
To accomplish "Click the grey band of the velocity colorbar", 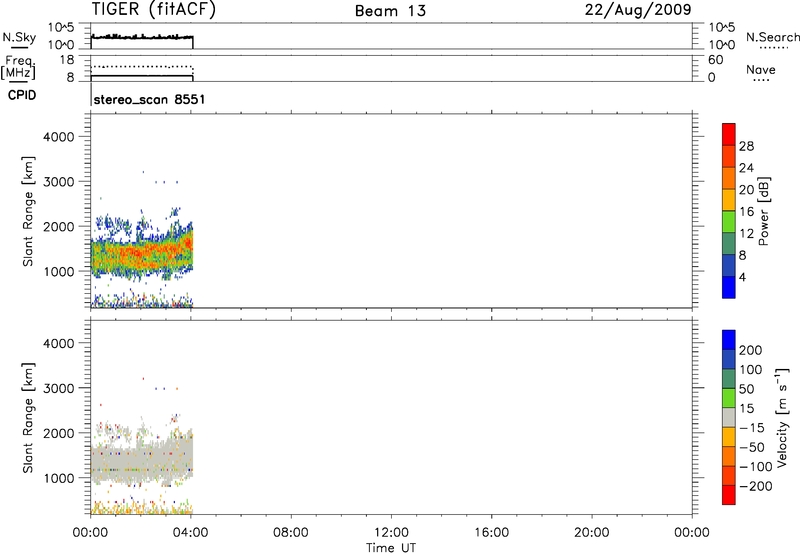I will 729,417.
